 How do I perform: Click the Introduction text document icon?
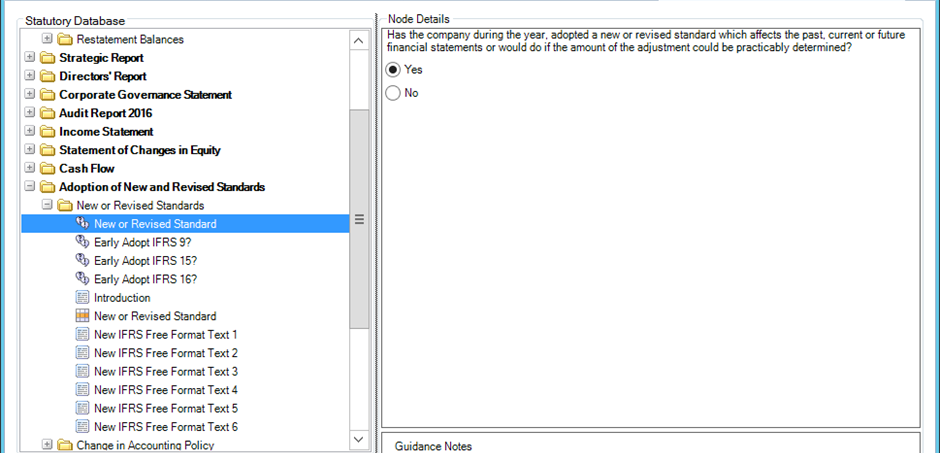point(82,298)
